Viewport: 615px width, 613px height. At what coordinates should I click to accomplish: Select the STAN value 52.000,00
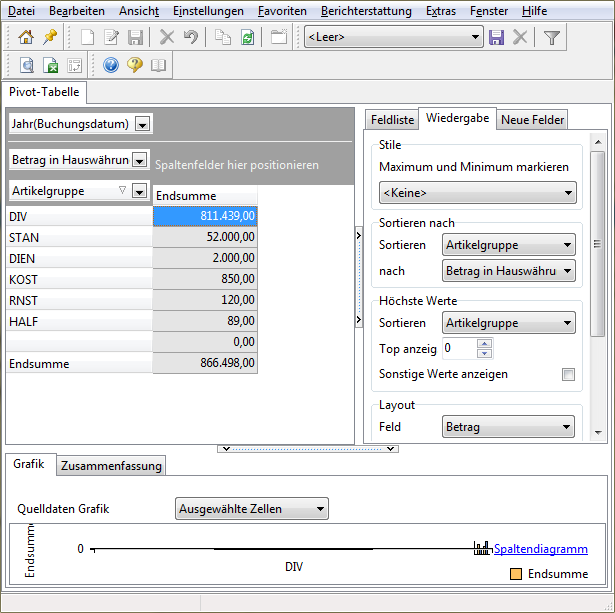click(205, 237)
